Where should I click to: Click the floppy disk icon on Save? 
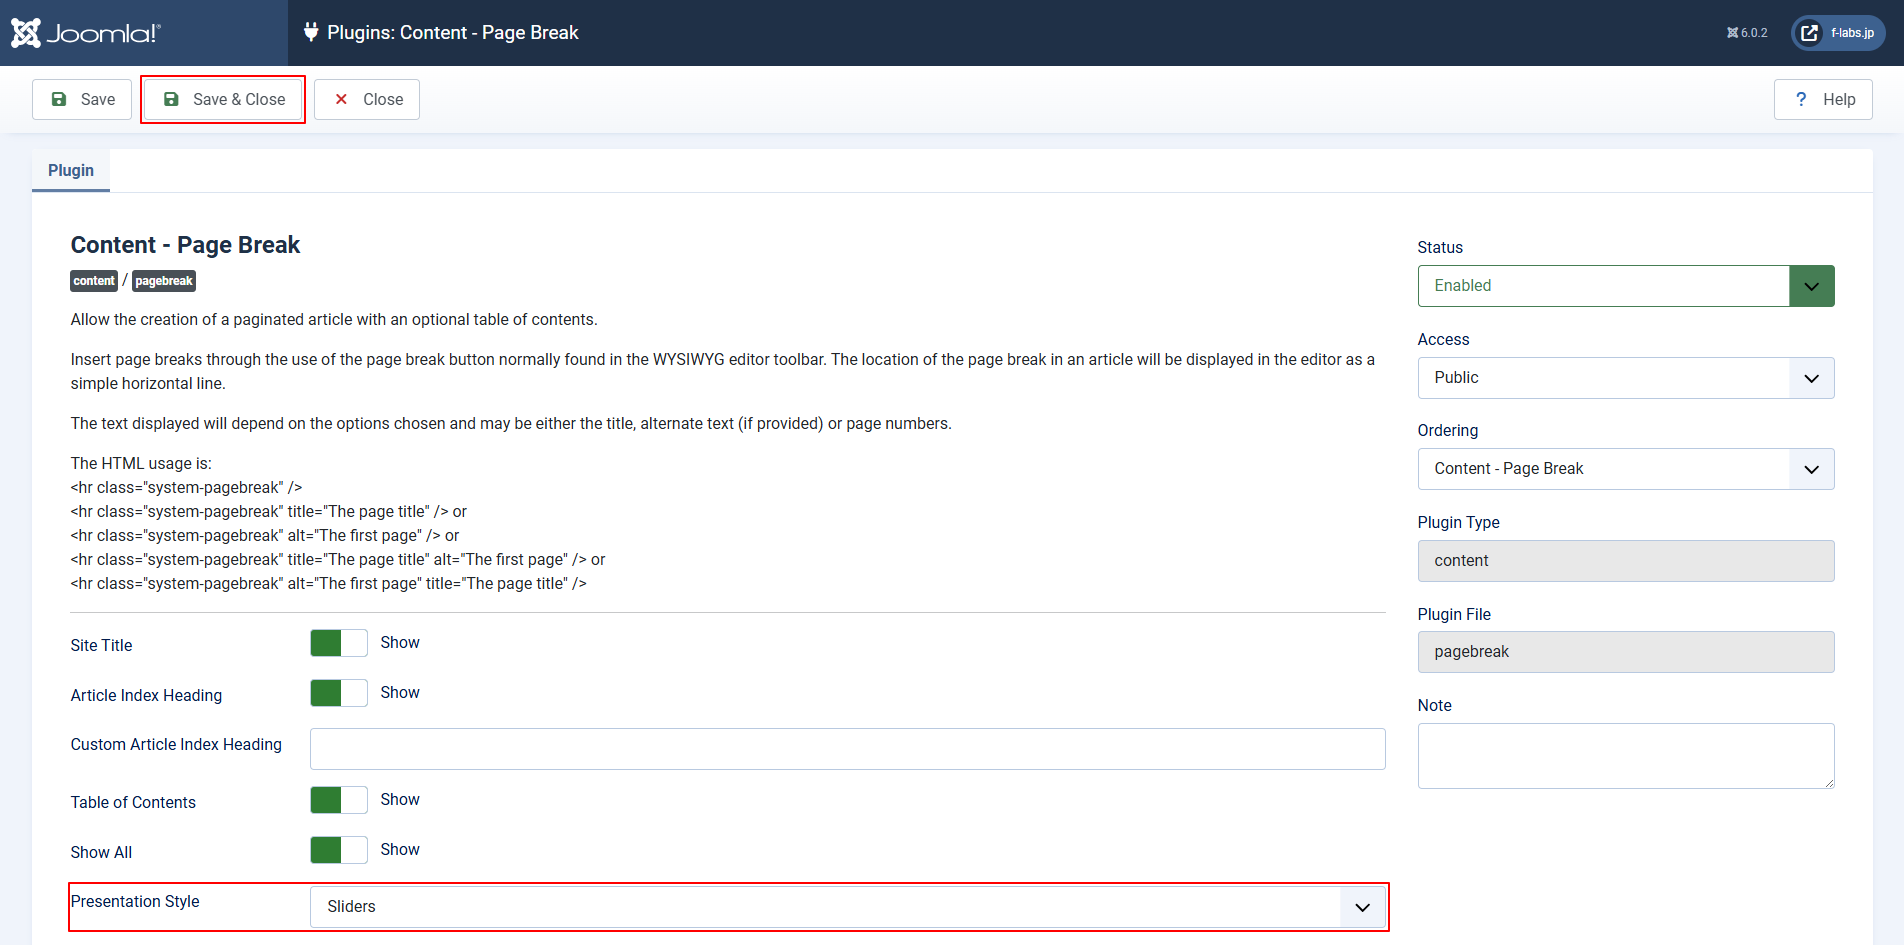(59, 99)
